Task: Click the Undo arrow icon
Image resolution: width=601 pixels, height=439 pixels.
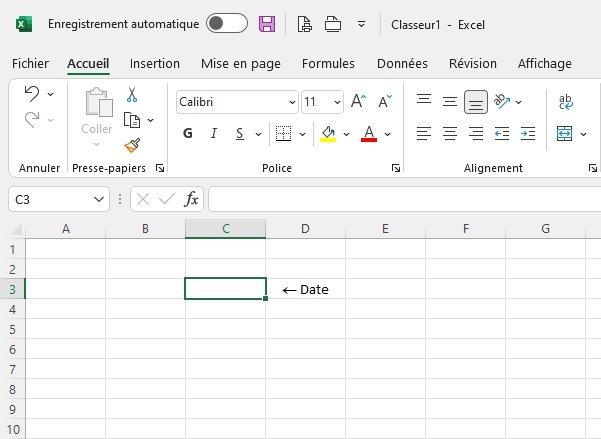Action: coord(32,94)
